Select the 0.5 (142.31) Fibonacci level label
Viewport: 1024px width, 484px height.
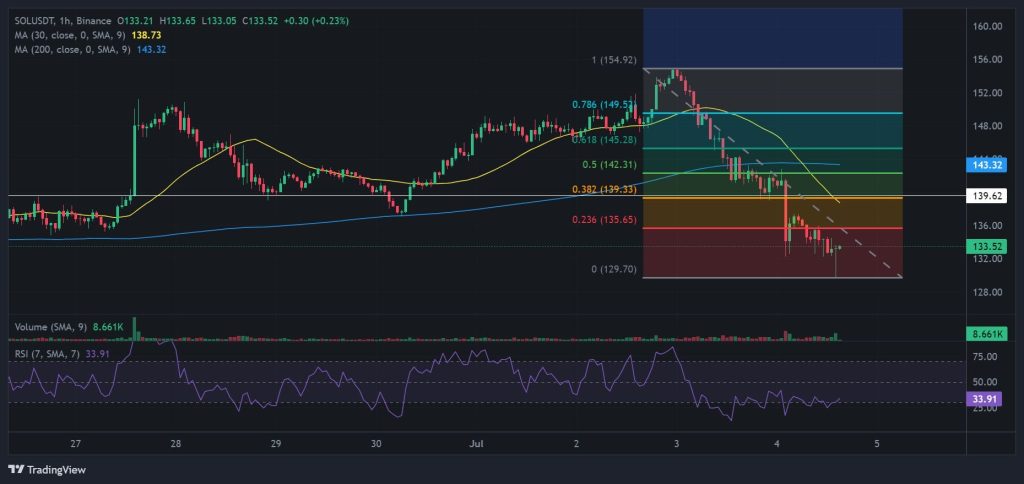tap(610, 164)
